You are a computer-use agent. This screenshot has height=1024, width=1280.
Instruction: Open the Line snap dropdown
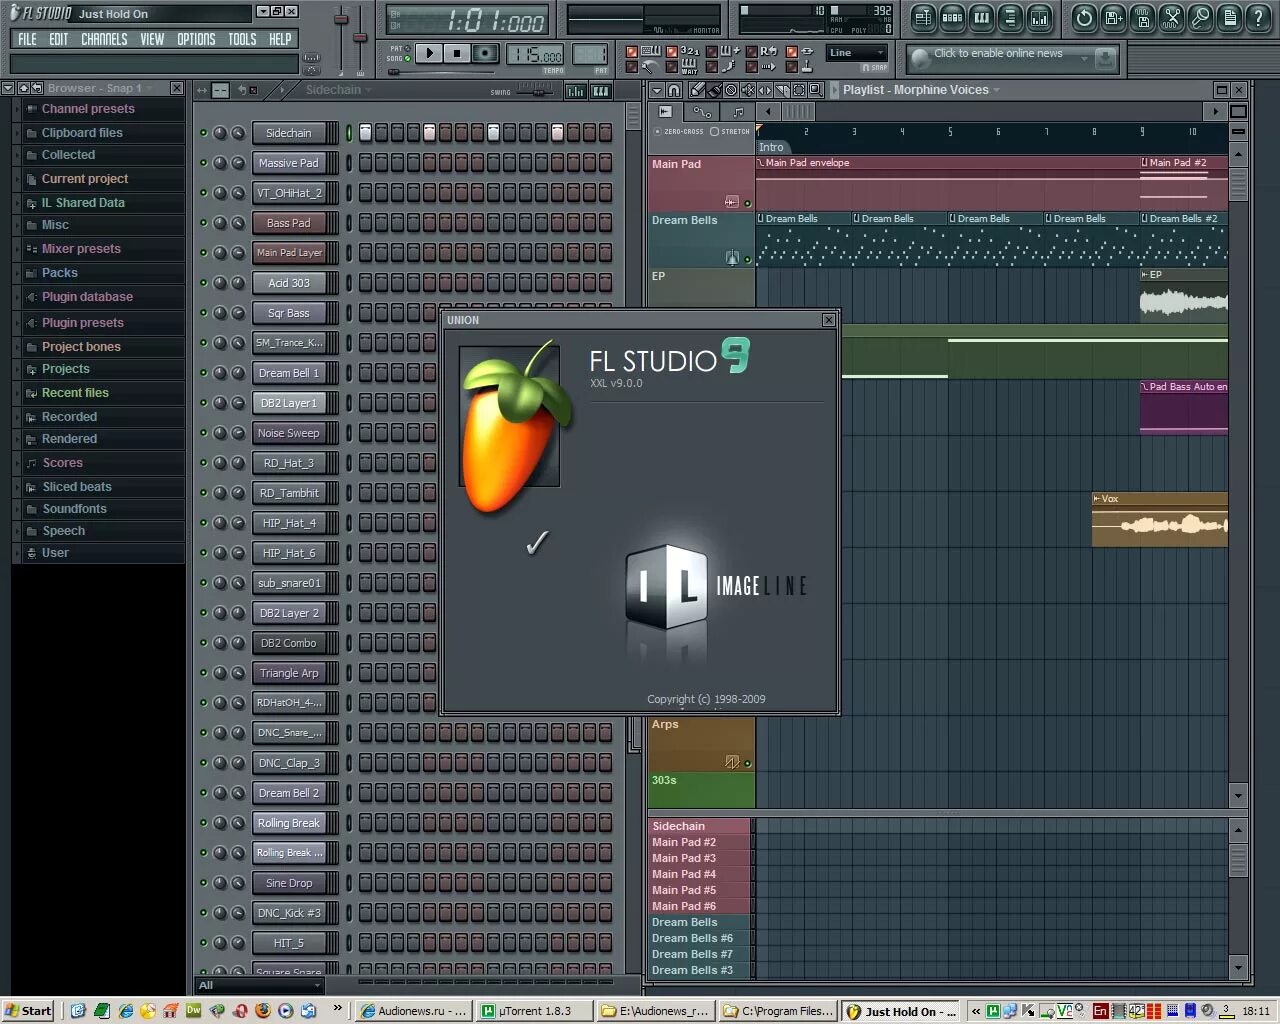point(857,53)
